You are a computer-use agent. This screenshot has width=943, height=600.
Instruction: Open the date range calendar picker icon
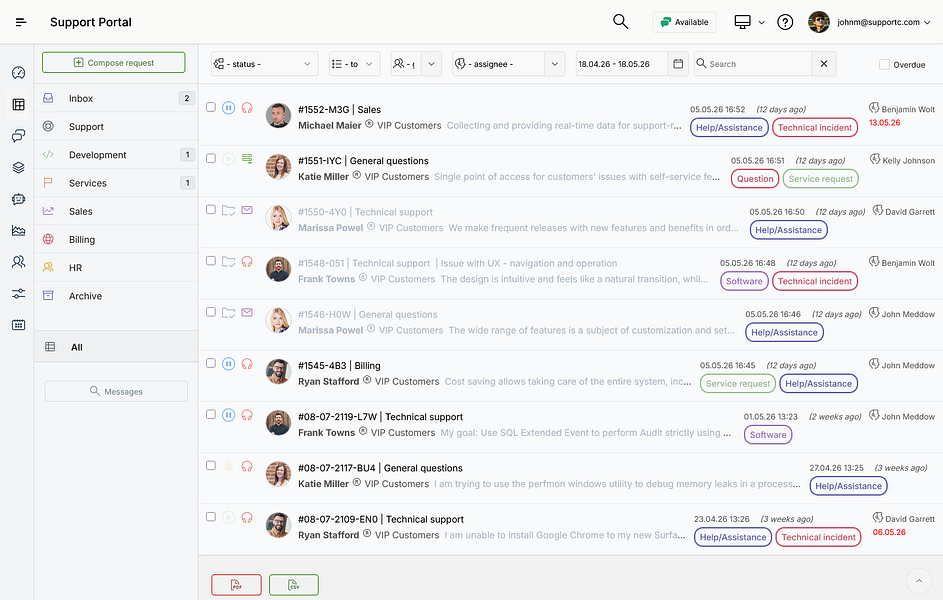tap(678, 64)
